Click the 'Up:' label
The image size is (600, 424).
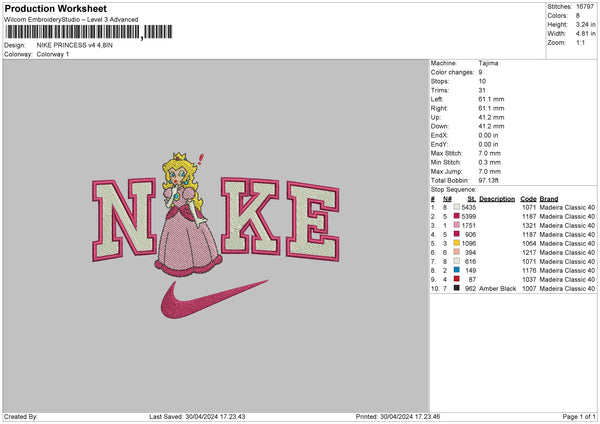[435, 117]
